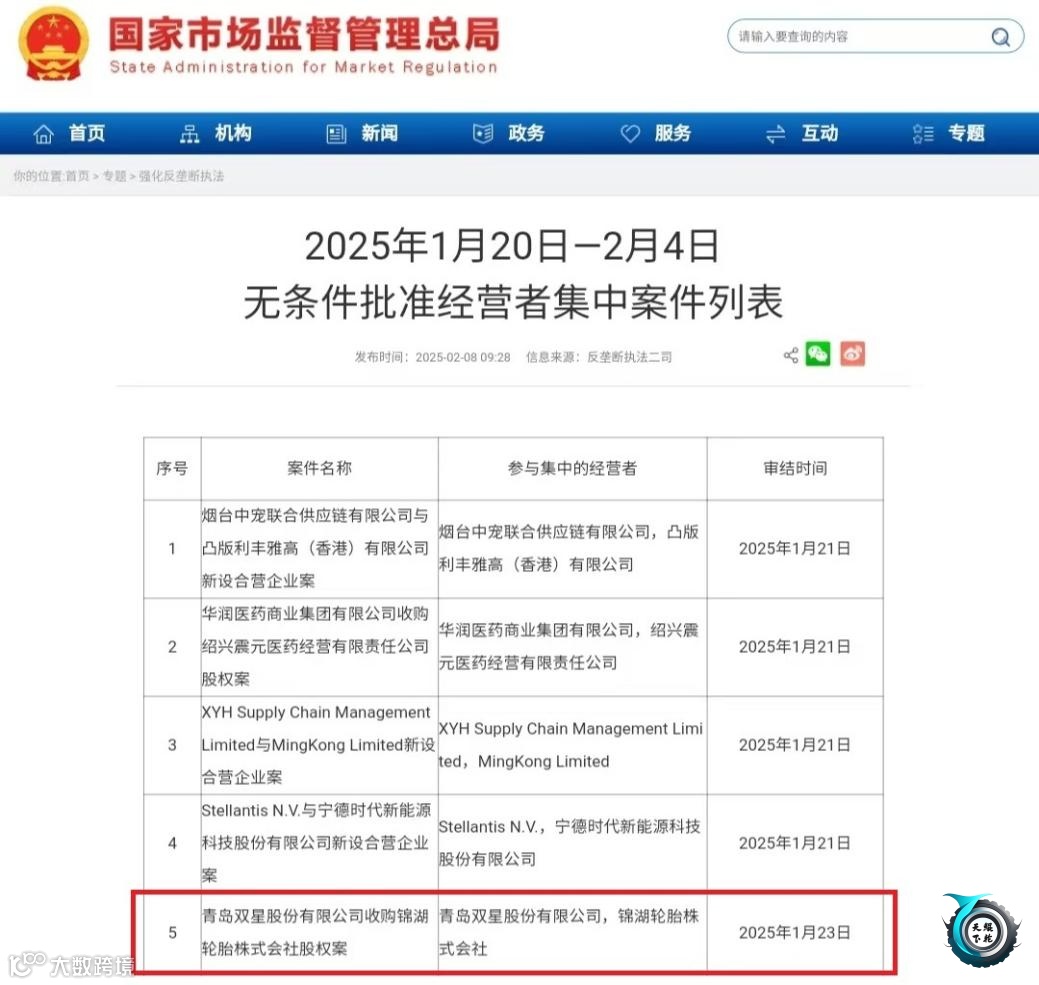Select case name 青岛双星股份有限公司收购锦湖轮胎
Screen dimensions: 1039x985
[x=315, y=932]
